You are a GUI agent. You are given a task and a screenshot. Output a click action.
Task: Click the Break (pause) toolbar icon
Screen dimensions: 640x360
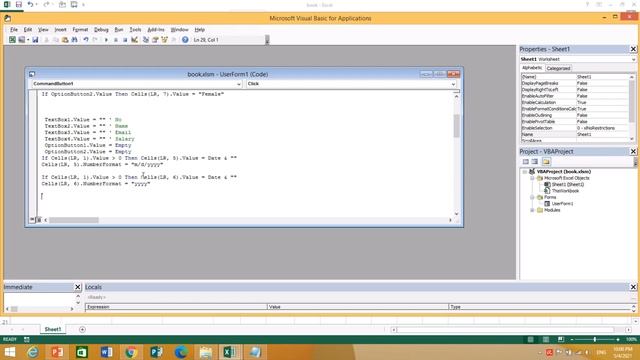[116, 40]
